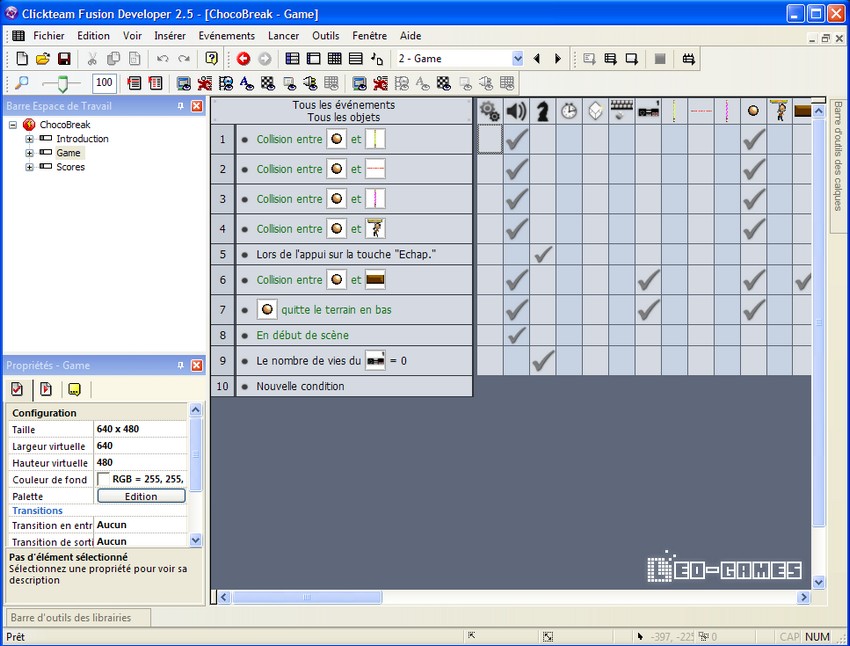850x646 pixels.
Task: Click the zoom slider handle
Action: click(62, 83)
